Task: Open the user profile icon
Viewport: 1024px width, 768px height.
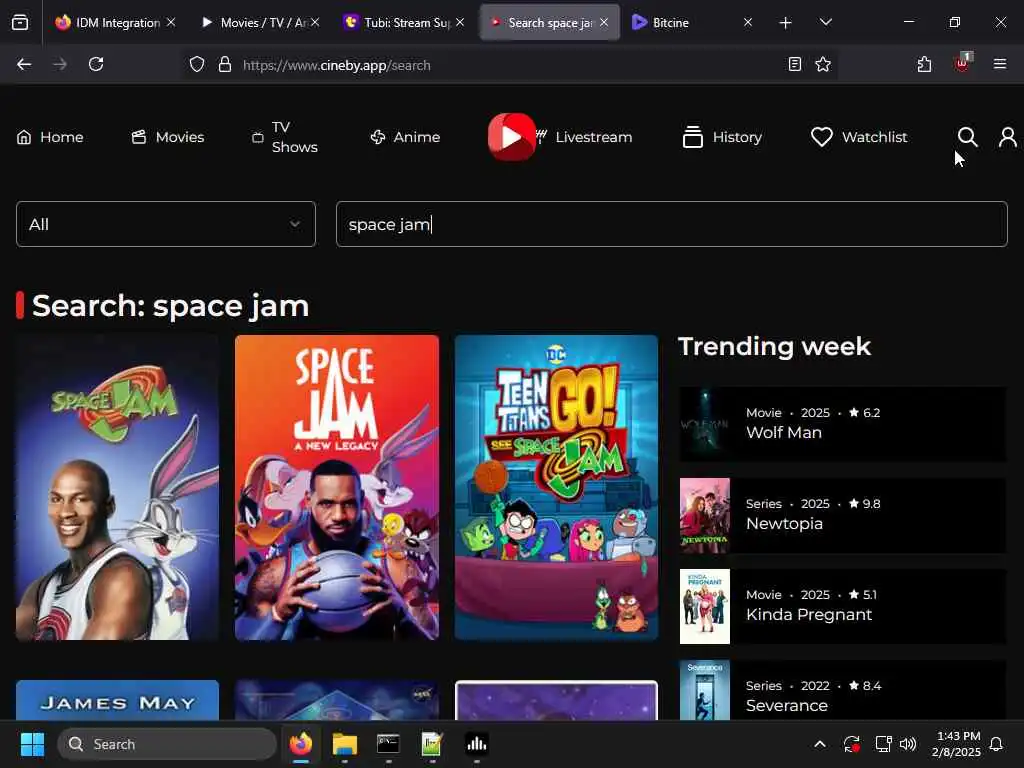Action: [x=1008, y=137]
